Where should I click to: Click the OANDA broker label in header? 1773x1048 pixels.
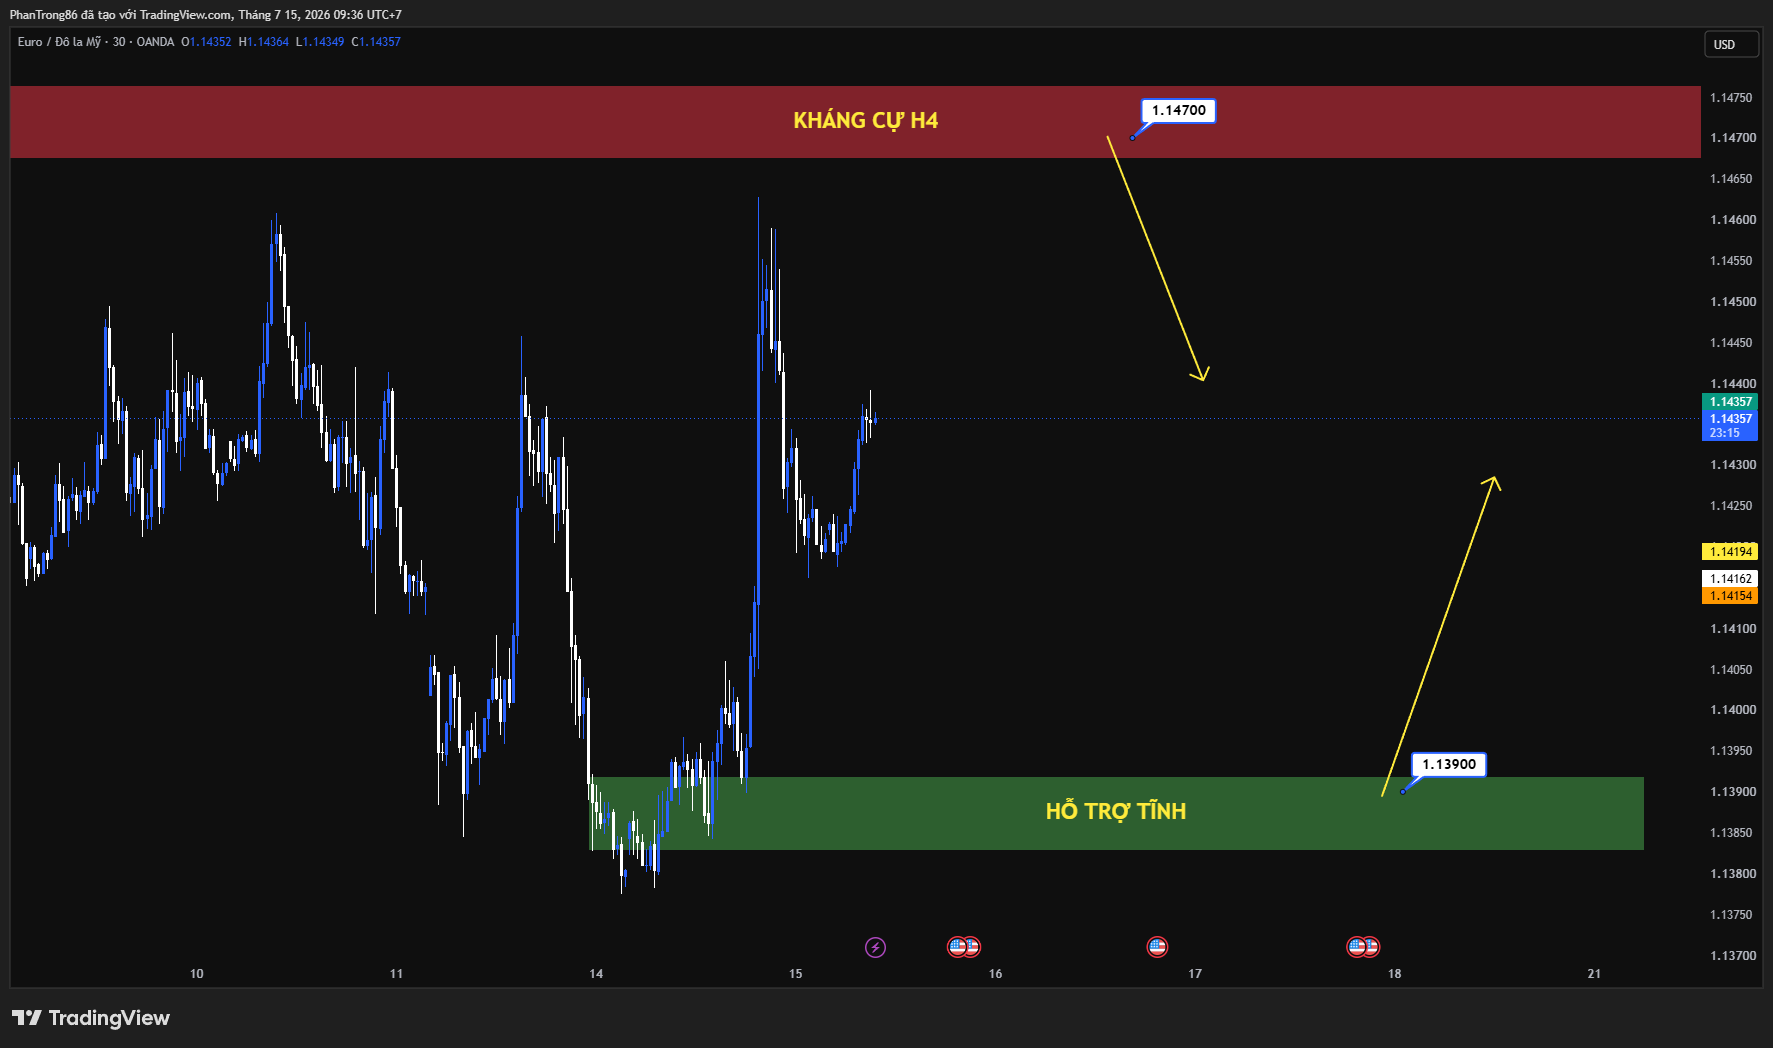coord(155,42)
